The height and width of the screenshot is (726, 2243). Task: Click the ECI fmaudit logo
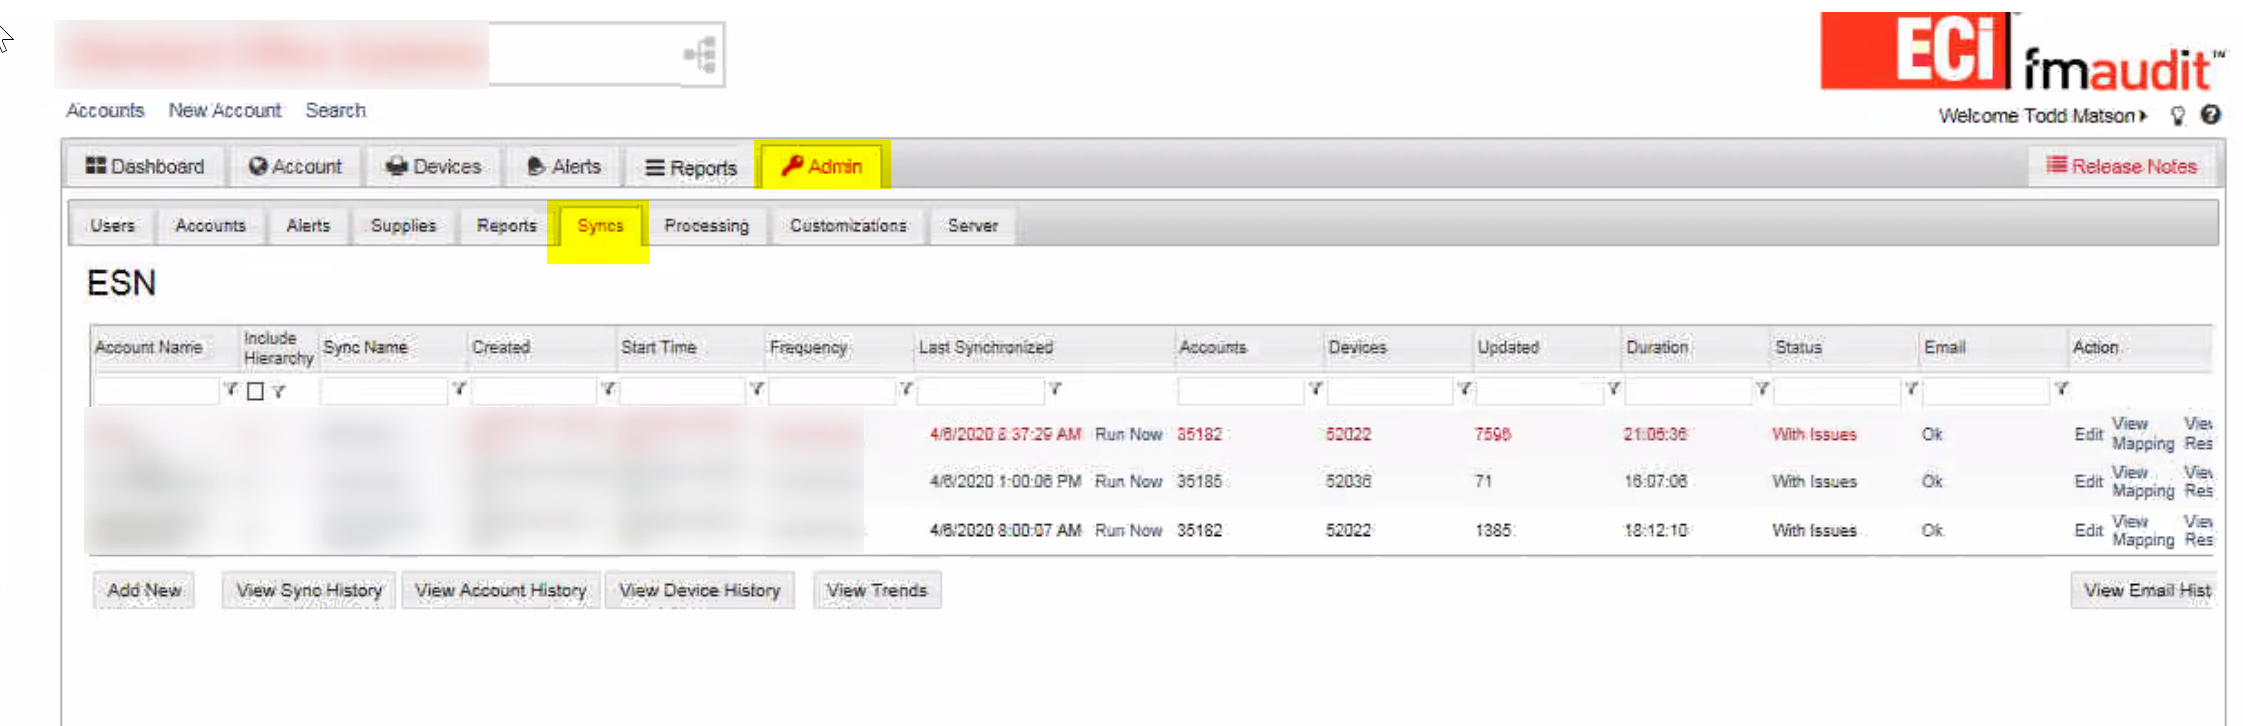tap(2022, 52)
